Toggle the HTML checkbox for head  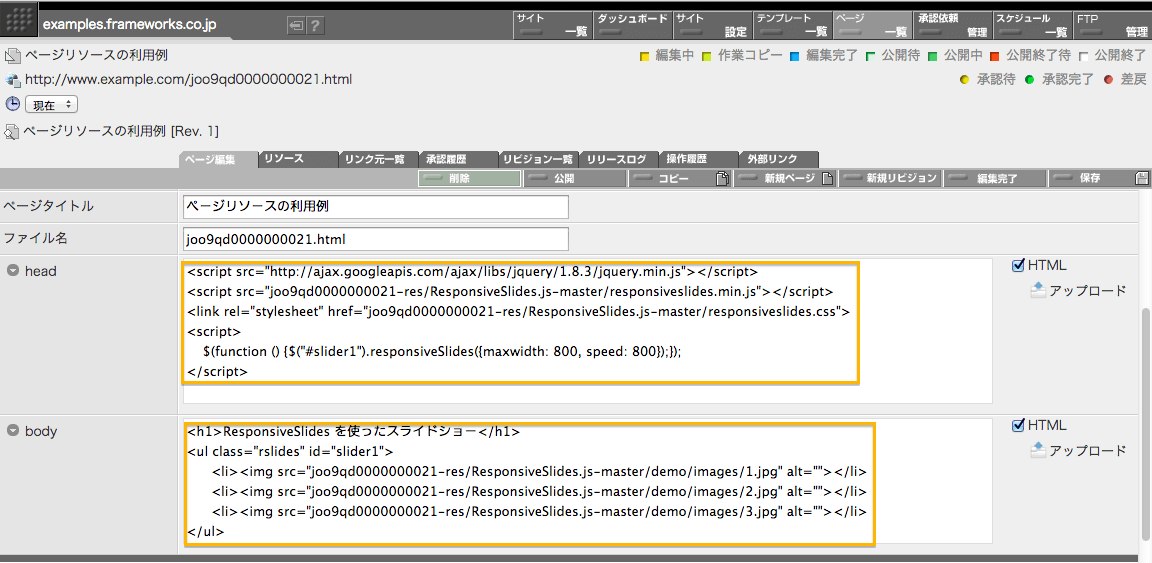(x=1018, y=265)
